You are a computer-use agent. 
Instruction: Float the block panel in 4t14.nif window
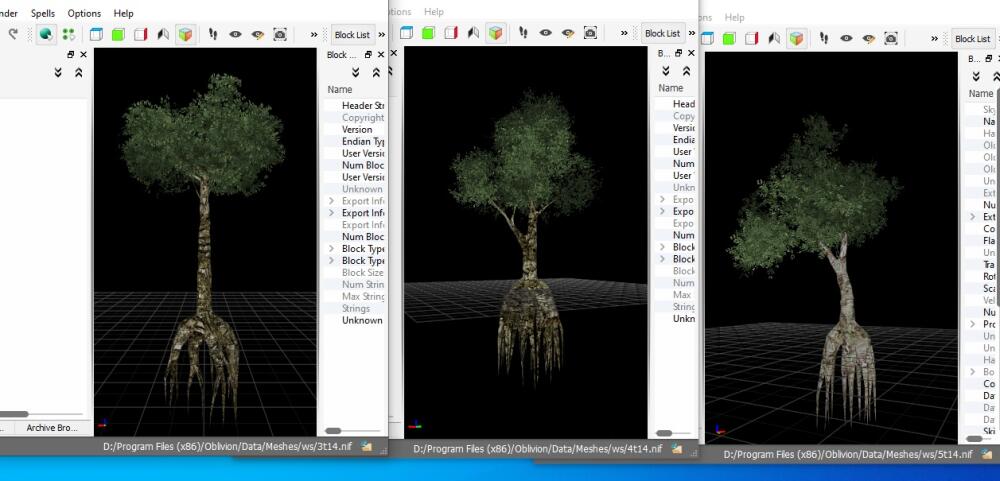point(679,54)
